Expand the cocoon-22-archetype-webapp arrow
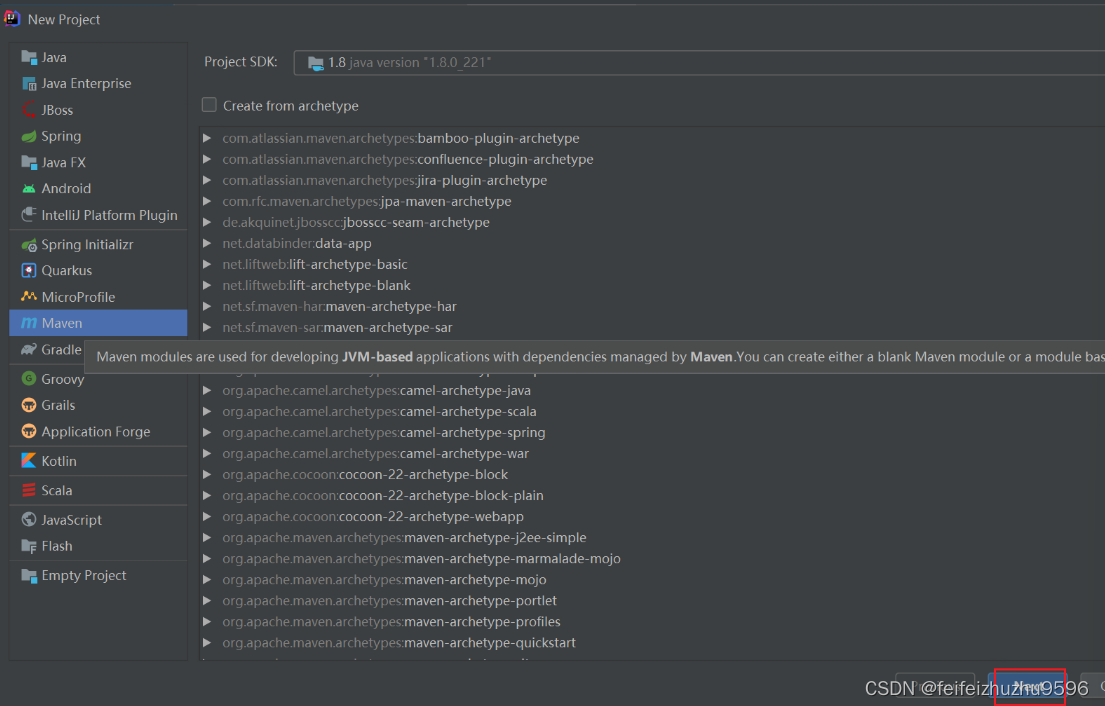The image size is (1105, 706). [207, 516]
